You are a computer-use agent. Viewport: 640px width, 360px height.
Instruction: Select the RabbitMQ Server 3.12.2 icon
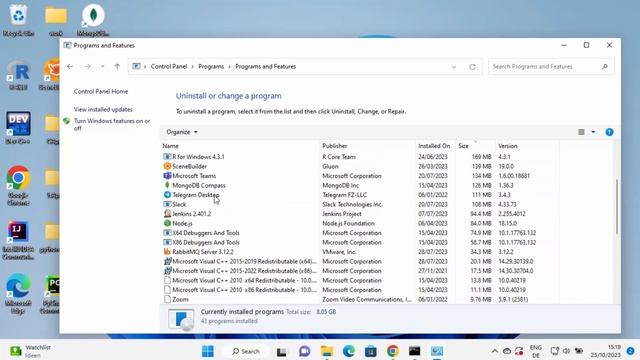click(x=167, y=252)
